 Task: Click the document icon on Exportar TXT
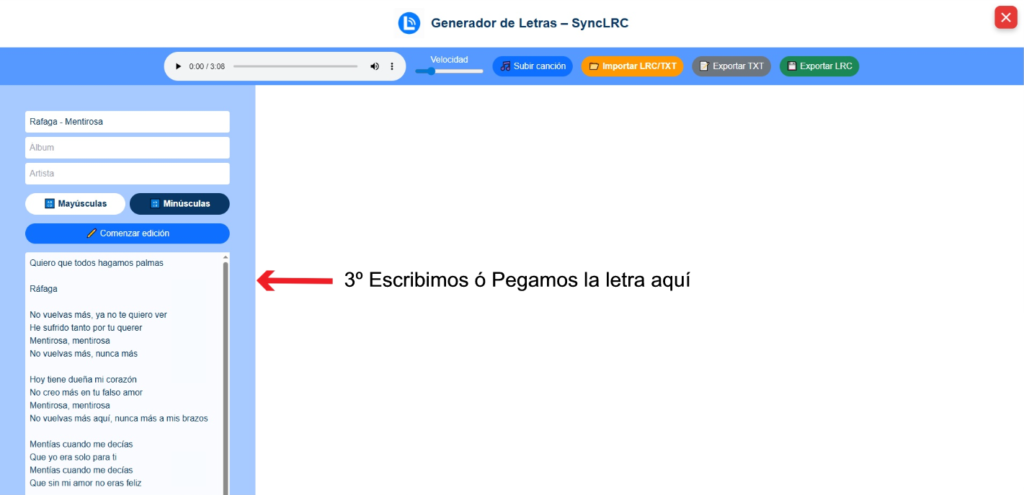pos(705,66)
